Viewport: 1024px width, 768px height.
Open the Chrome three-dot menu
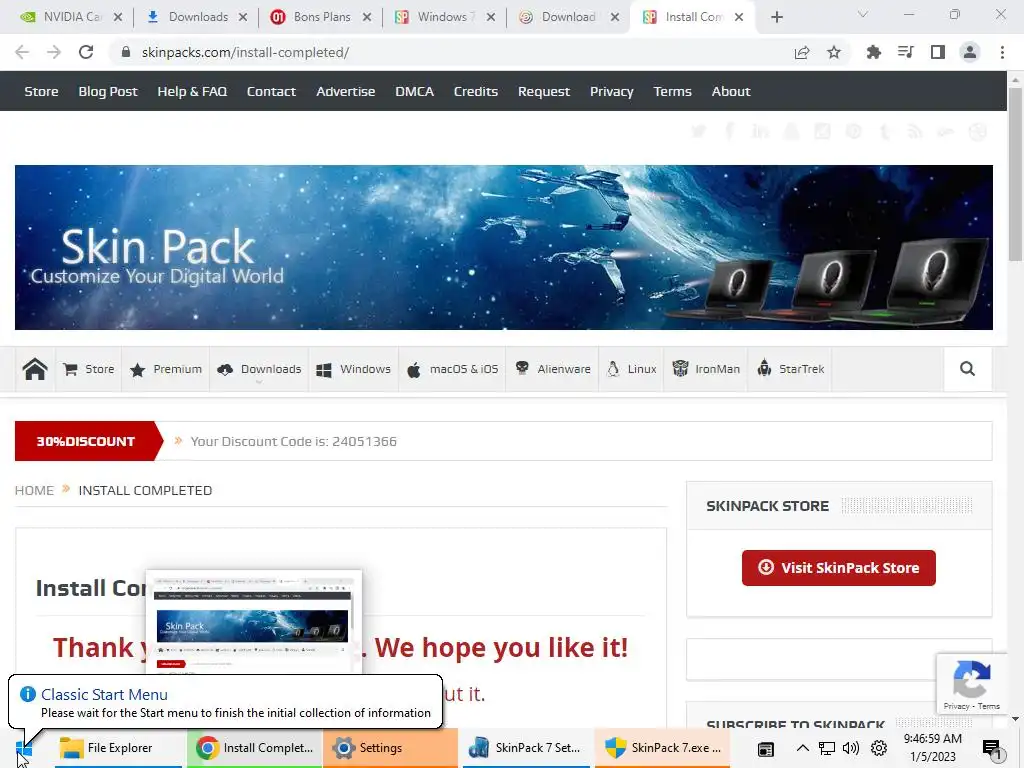(x=1002, y=52)
